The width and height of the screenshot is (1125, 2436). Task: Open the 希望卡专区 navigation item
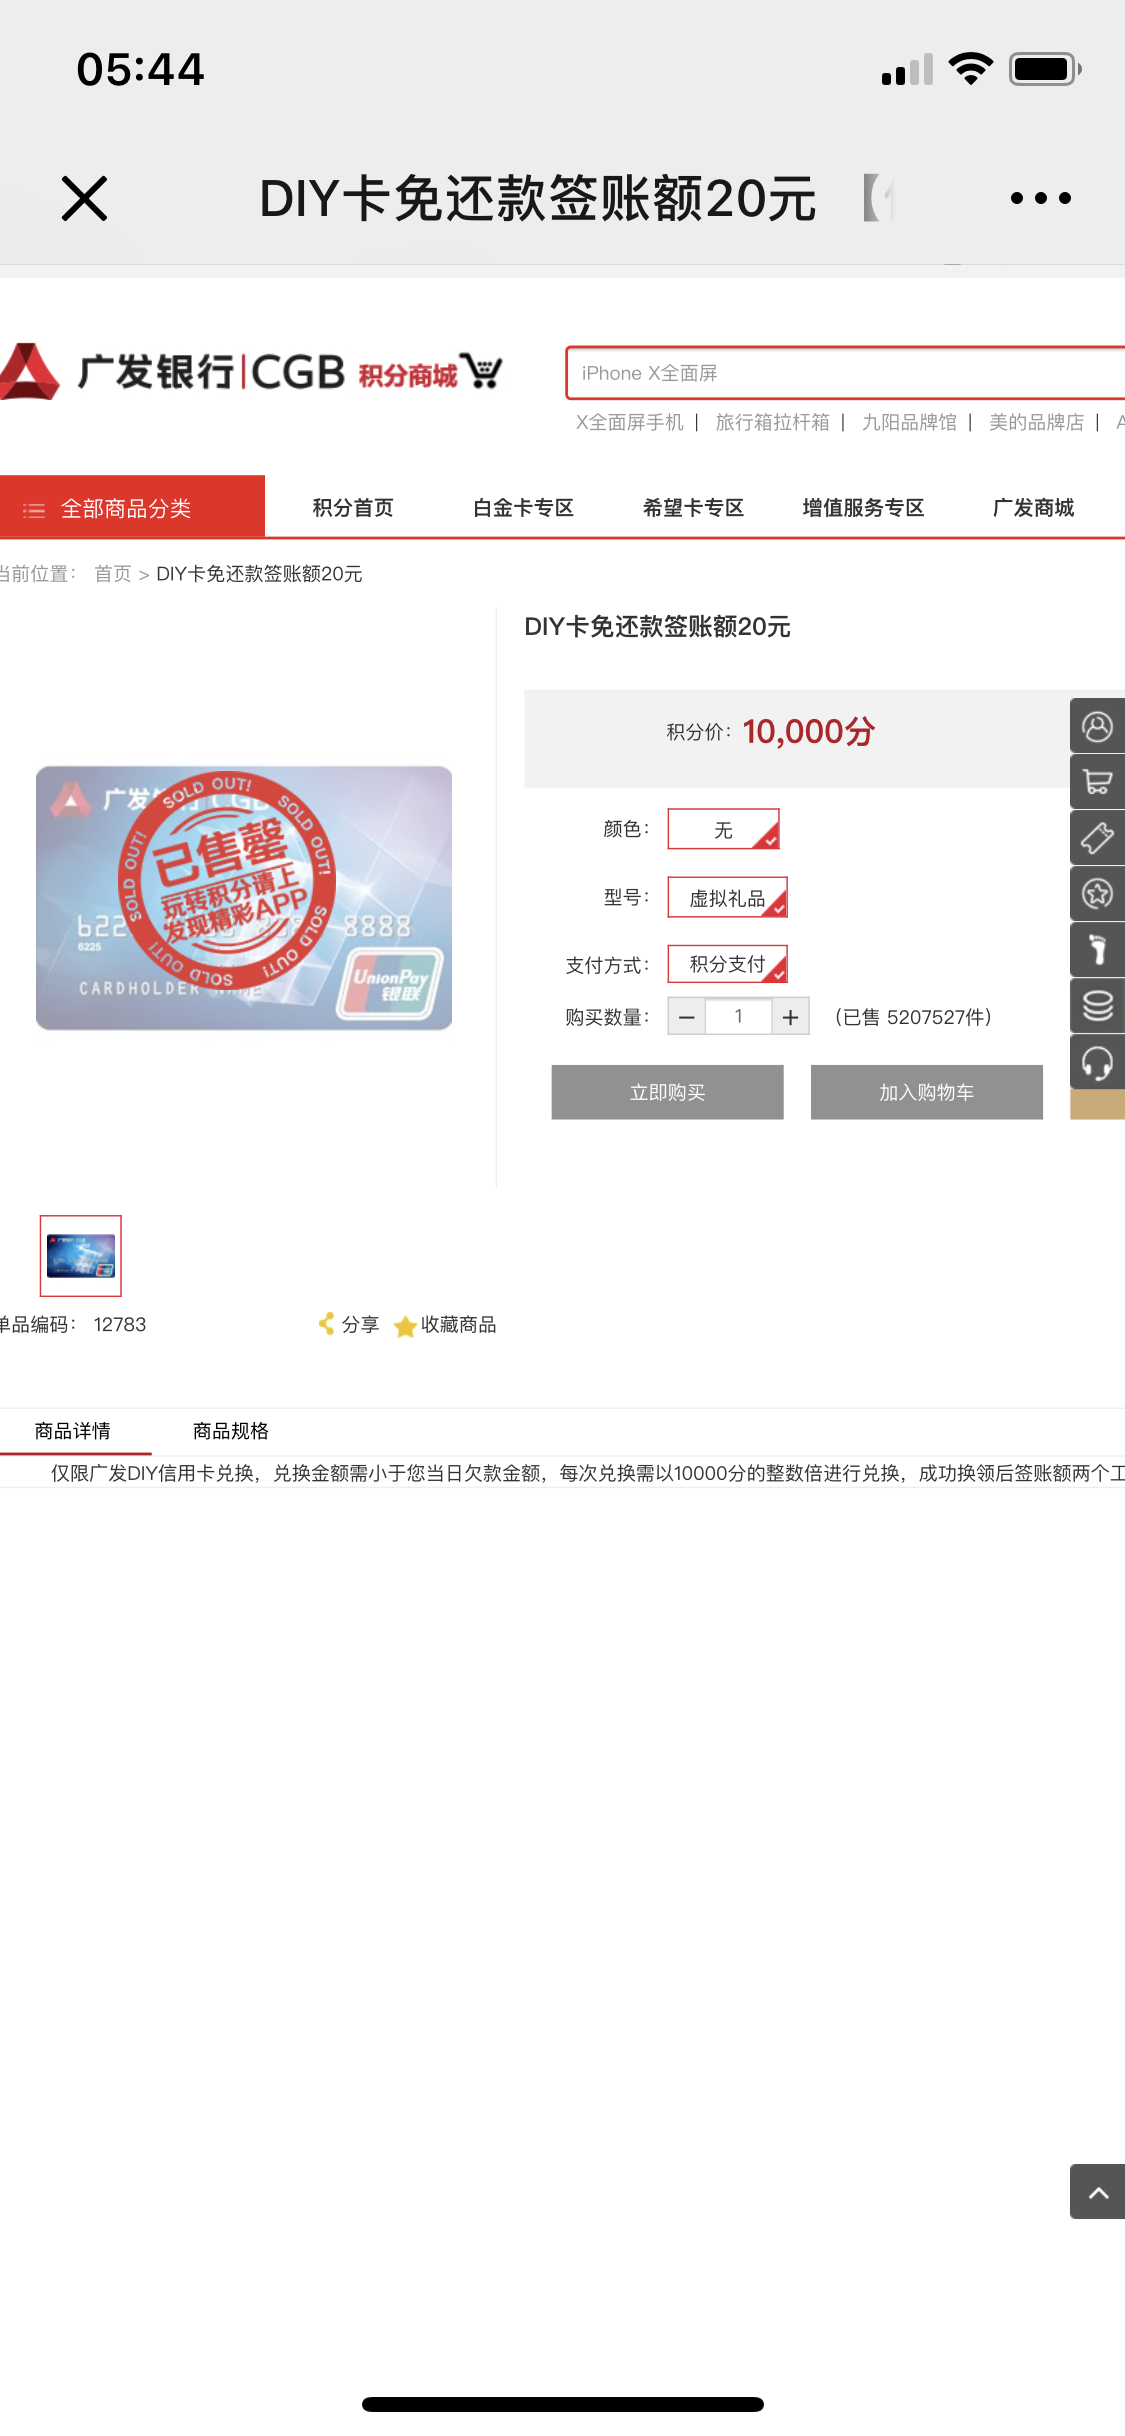click(693, 508)
